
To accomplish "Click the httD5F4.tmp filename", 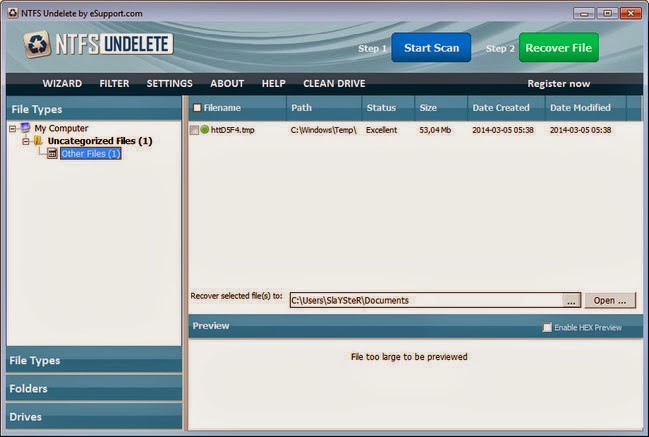I will click(233, 130).
